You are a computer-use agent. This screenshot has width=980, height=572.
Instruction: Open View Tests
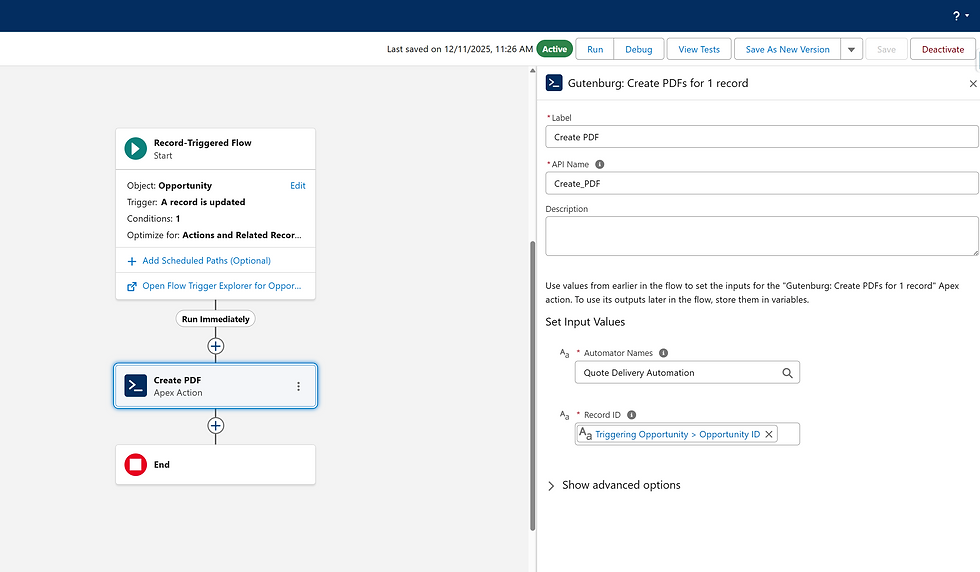(x=699, y=49)
